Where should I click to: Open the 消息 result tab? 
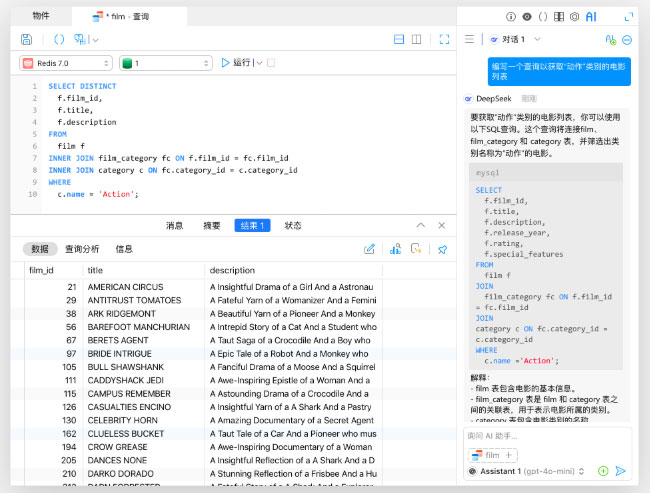click(x=175, y=226)
